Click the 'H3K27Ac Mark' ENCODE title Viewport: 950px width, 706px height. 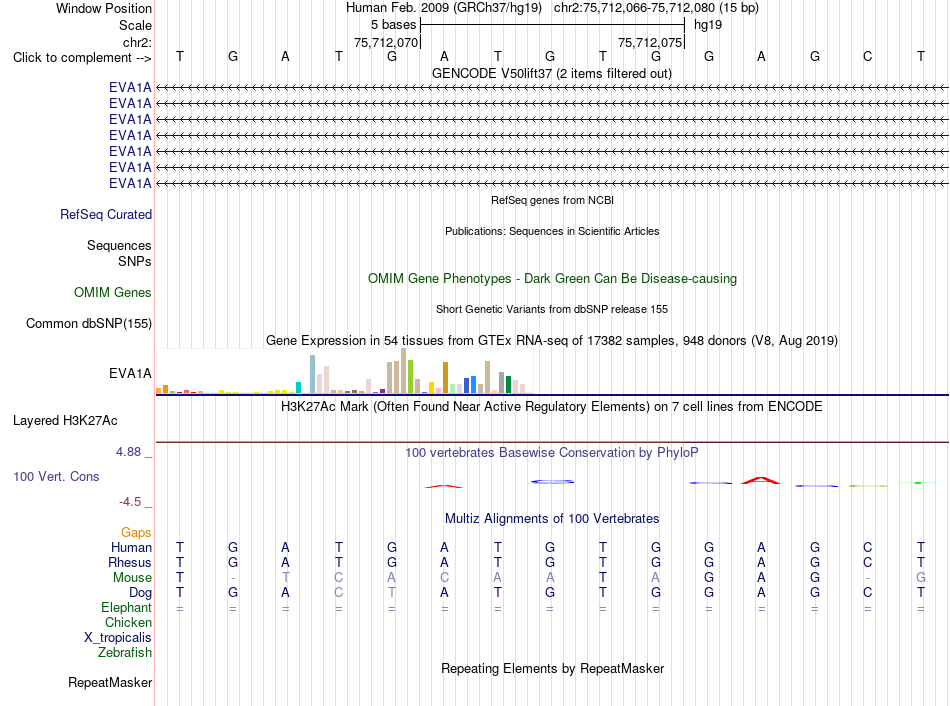click(552, 406)
